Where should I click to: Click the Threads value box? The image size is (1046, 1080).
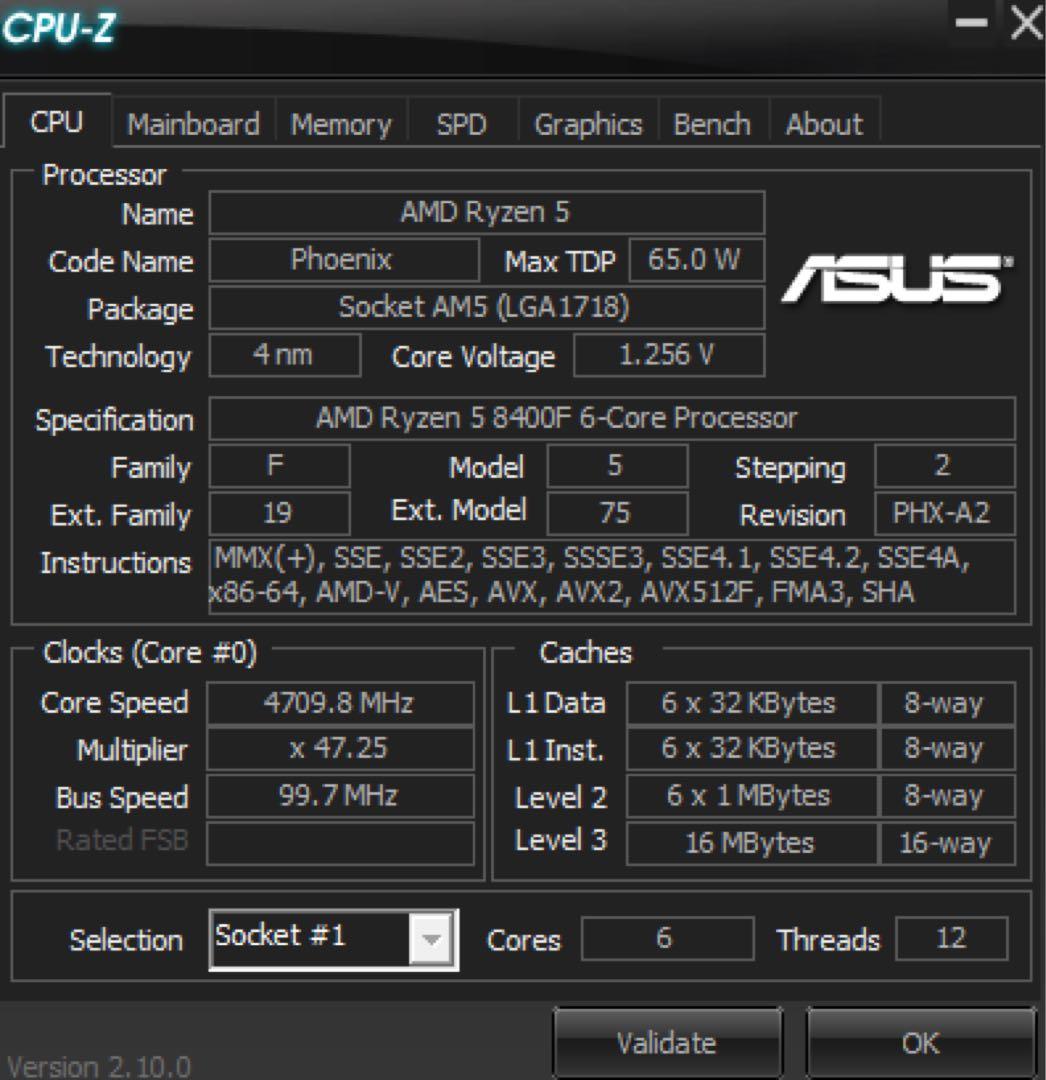pos(951,938)
